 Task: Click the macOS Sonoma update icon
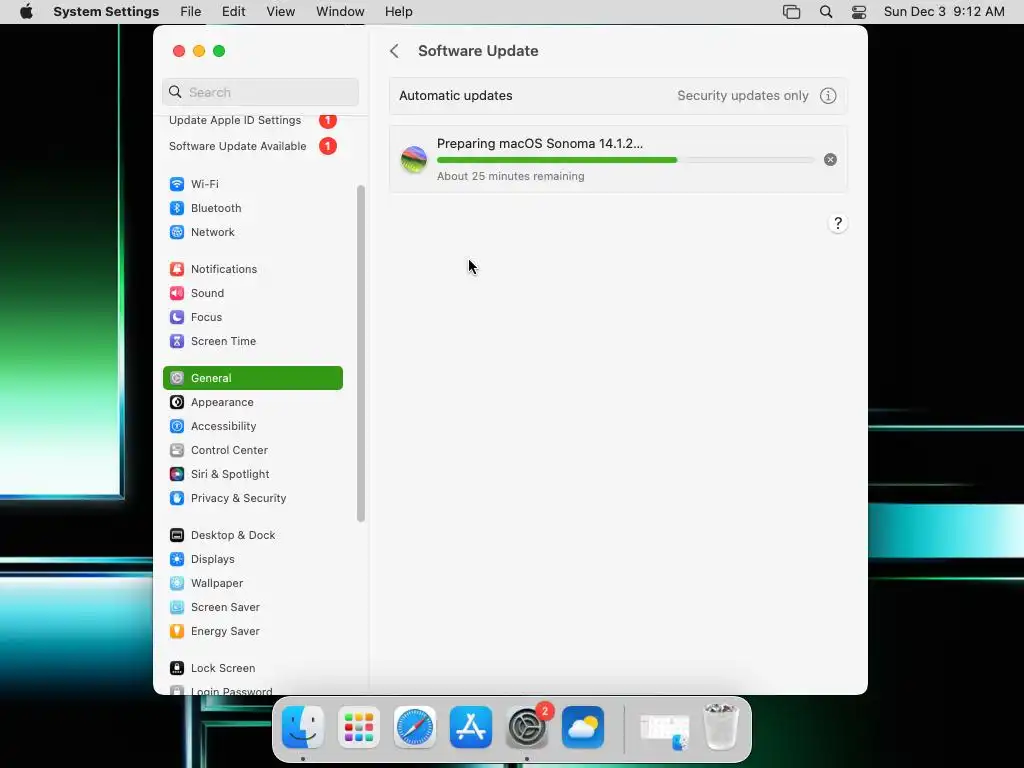[414, 160]
